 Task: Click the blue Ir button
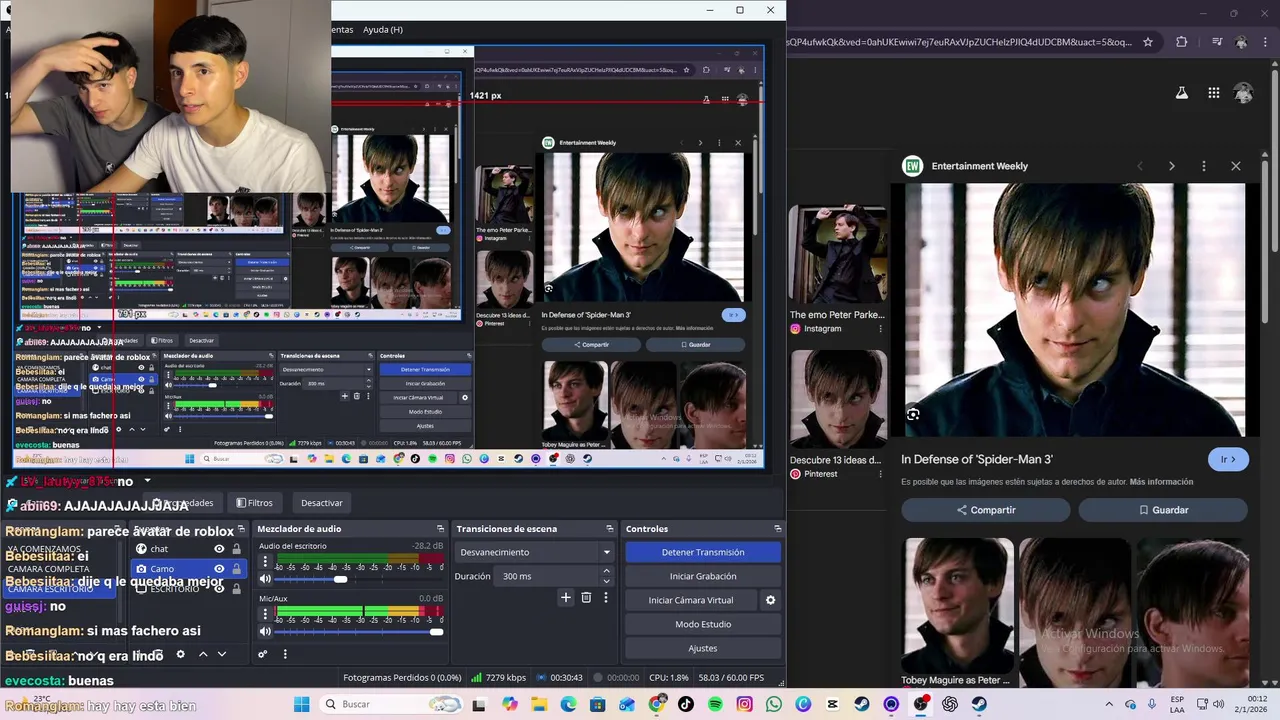1228,459
